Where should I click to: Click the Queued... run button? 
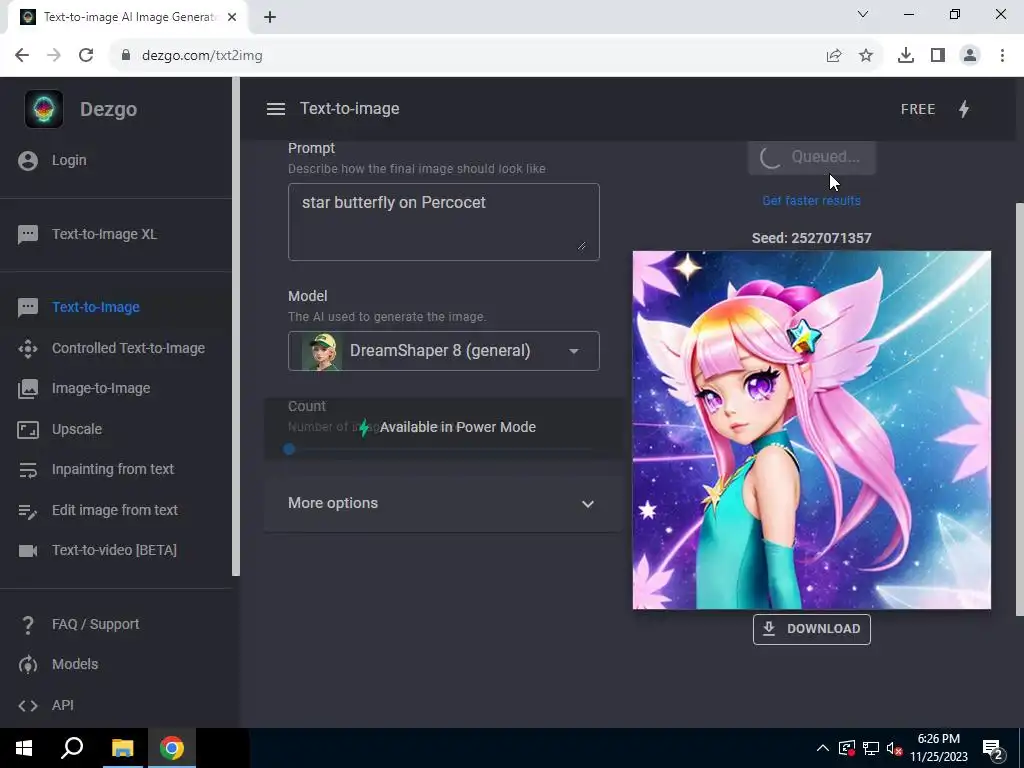click(812, 157)
